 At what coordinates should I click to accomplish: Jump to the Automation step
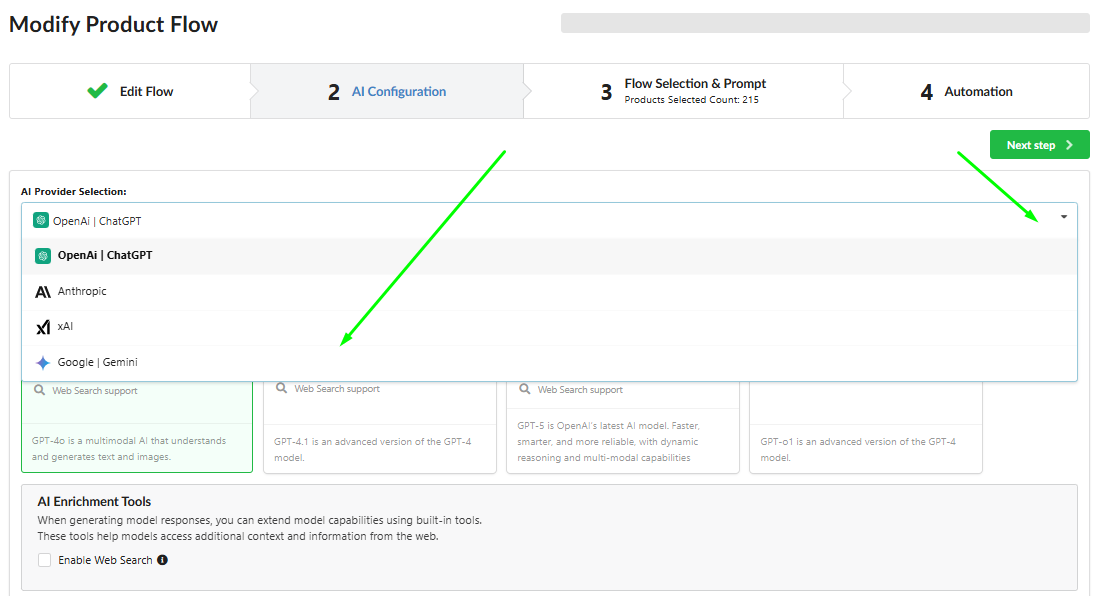[x=966, y=91]
